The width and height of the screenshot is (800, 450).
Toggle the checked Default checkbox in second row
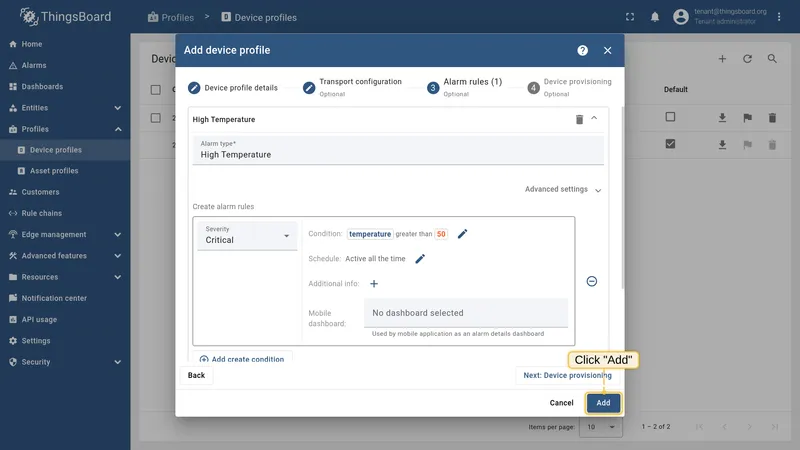[x=670, y=144]
